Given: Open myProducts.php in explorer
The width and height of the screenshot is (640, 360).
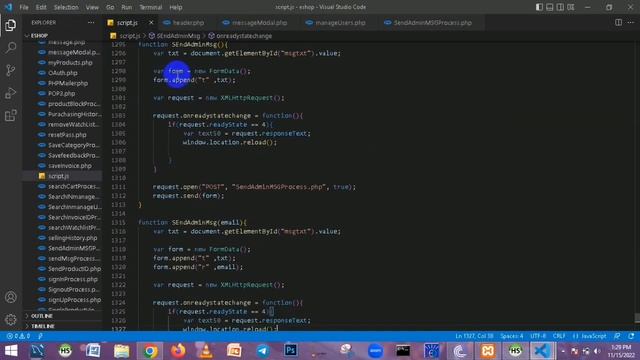Looking at the screenshot, I should pyautogui.click(x=70, y=62).
